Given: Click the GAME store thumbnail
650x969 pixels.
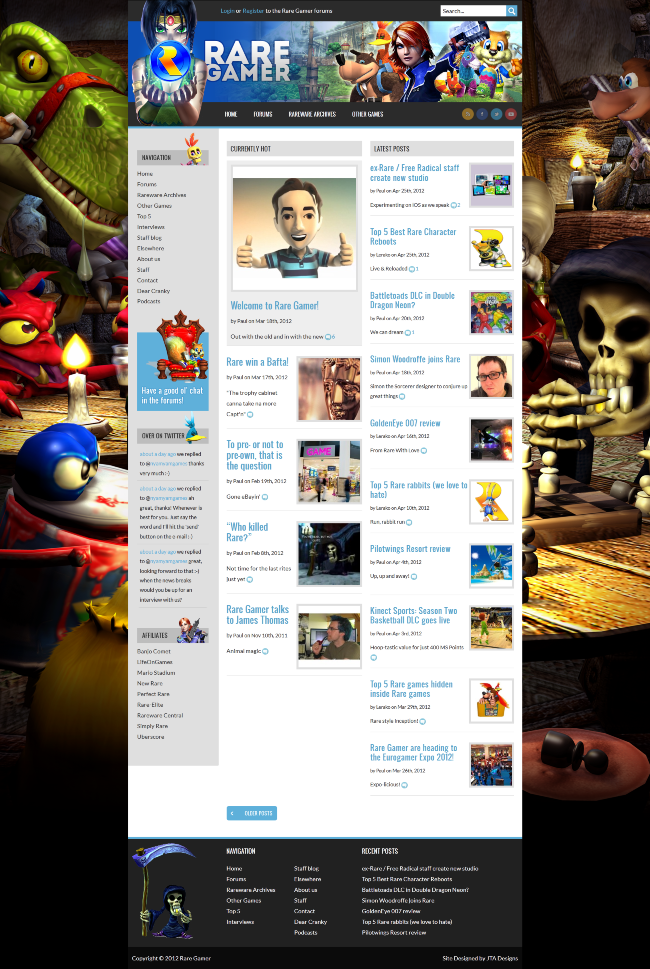Looking at the screenshot, I should coord(329,472).
